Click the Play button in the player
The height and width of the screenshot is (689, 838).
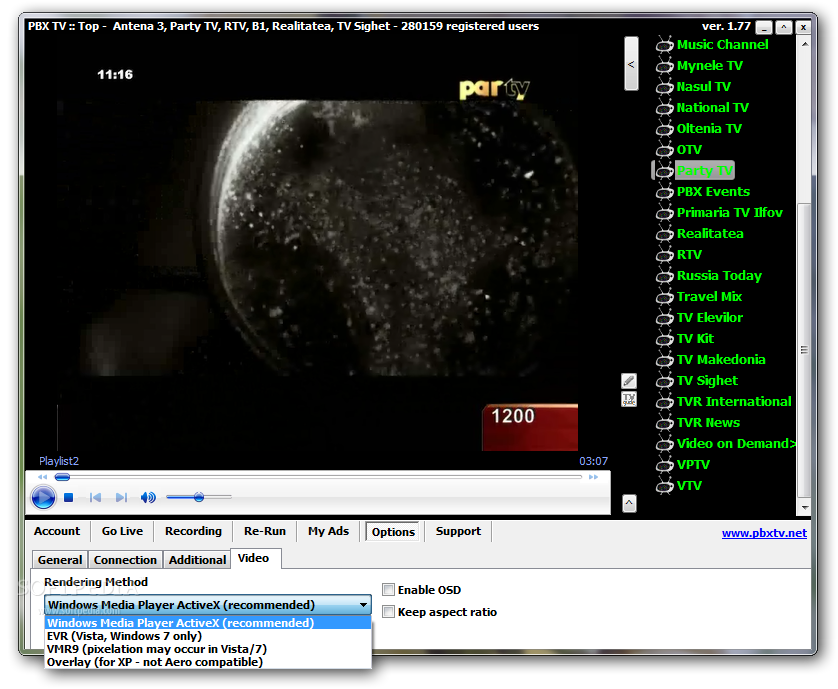click(43, 498)
